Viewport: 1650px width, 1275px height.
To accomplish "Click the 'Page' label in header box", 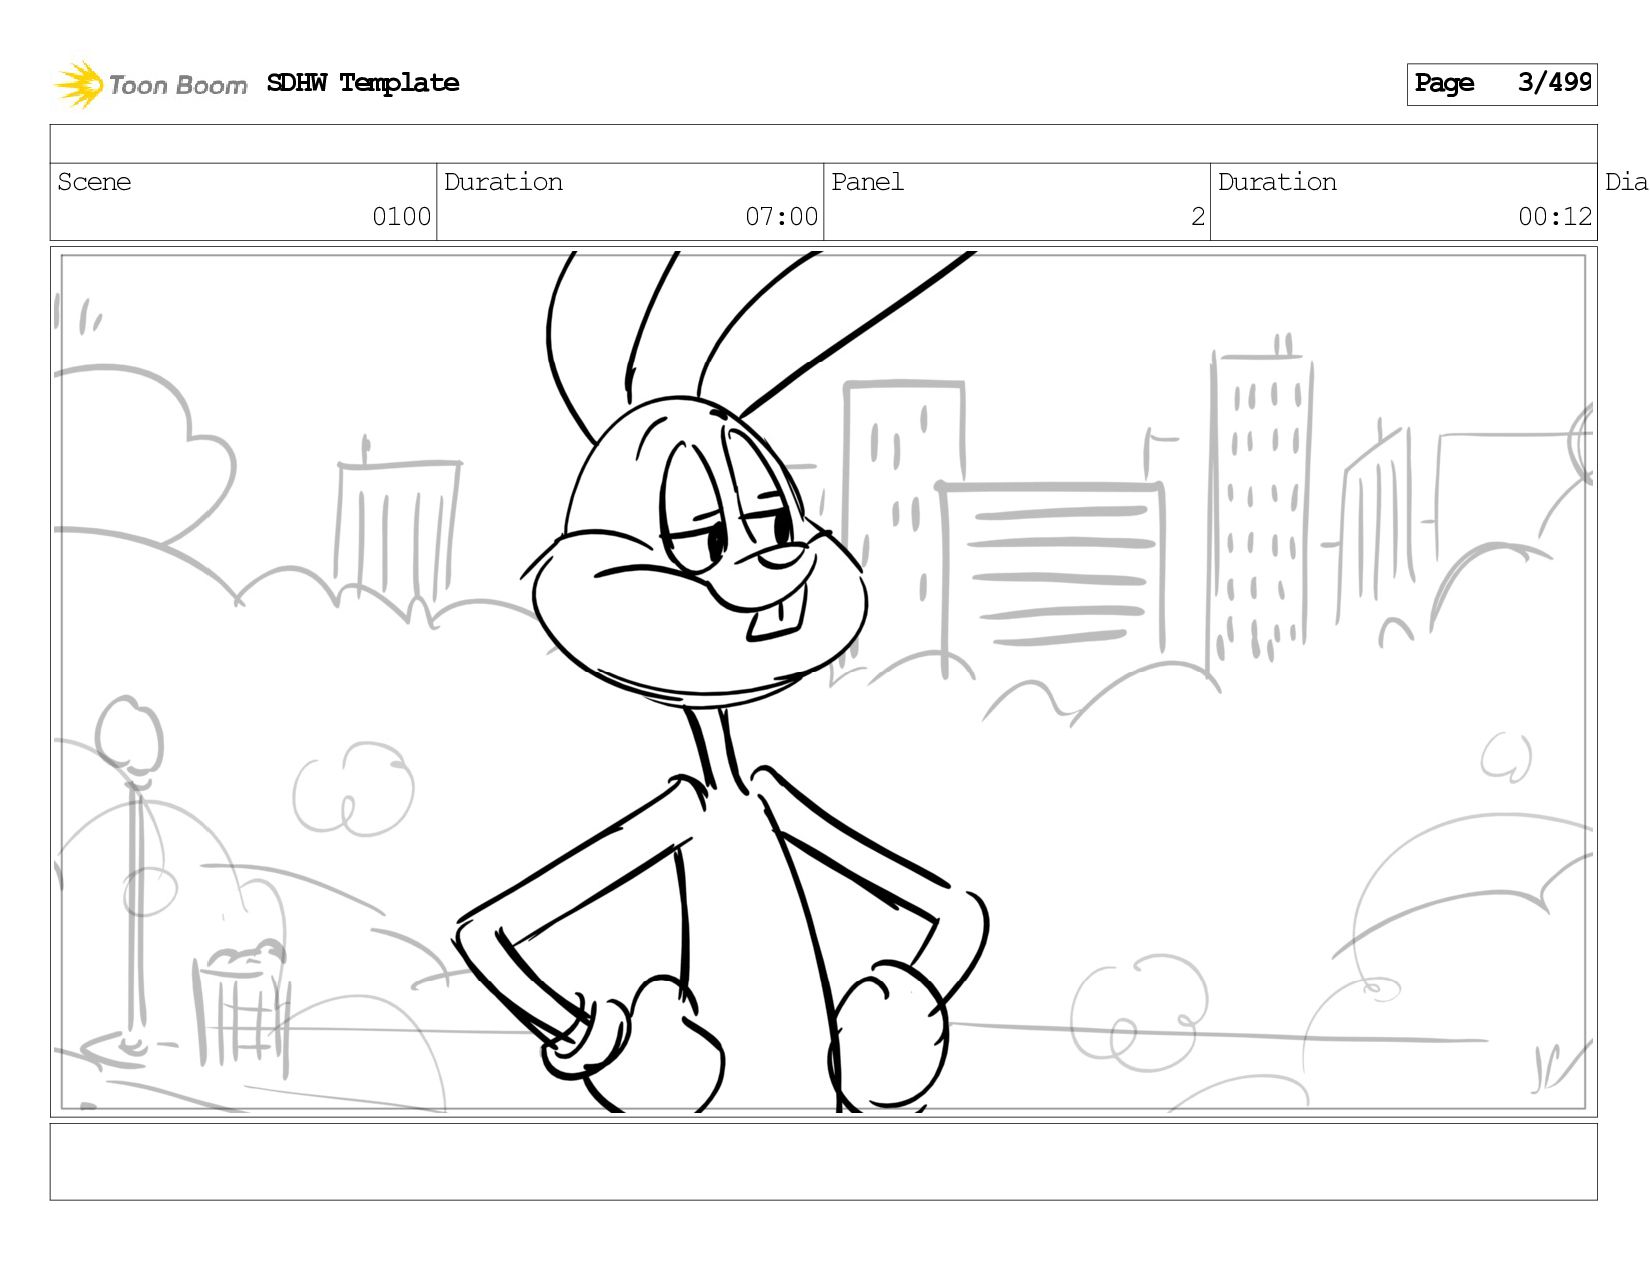I will (1444, 83).
